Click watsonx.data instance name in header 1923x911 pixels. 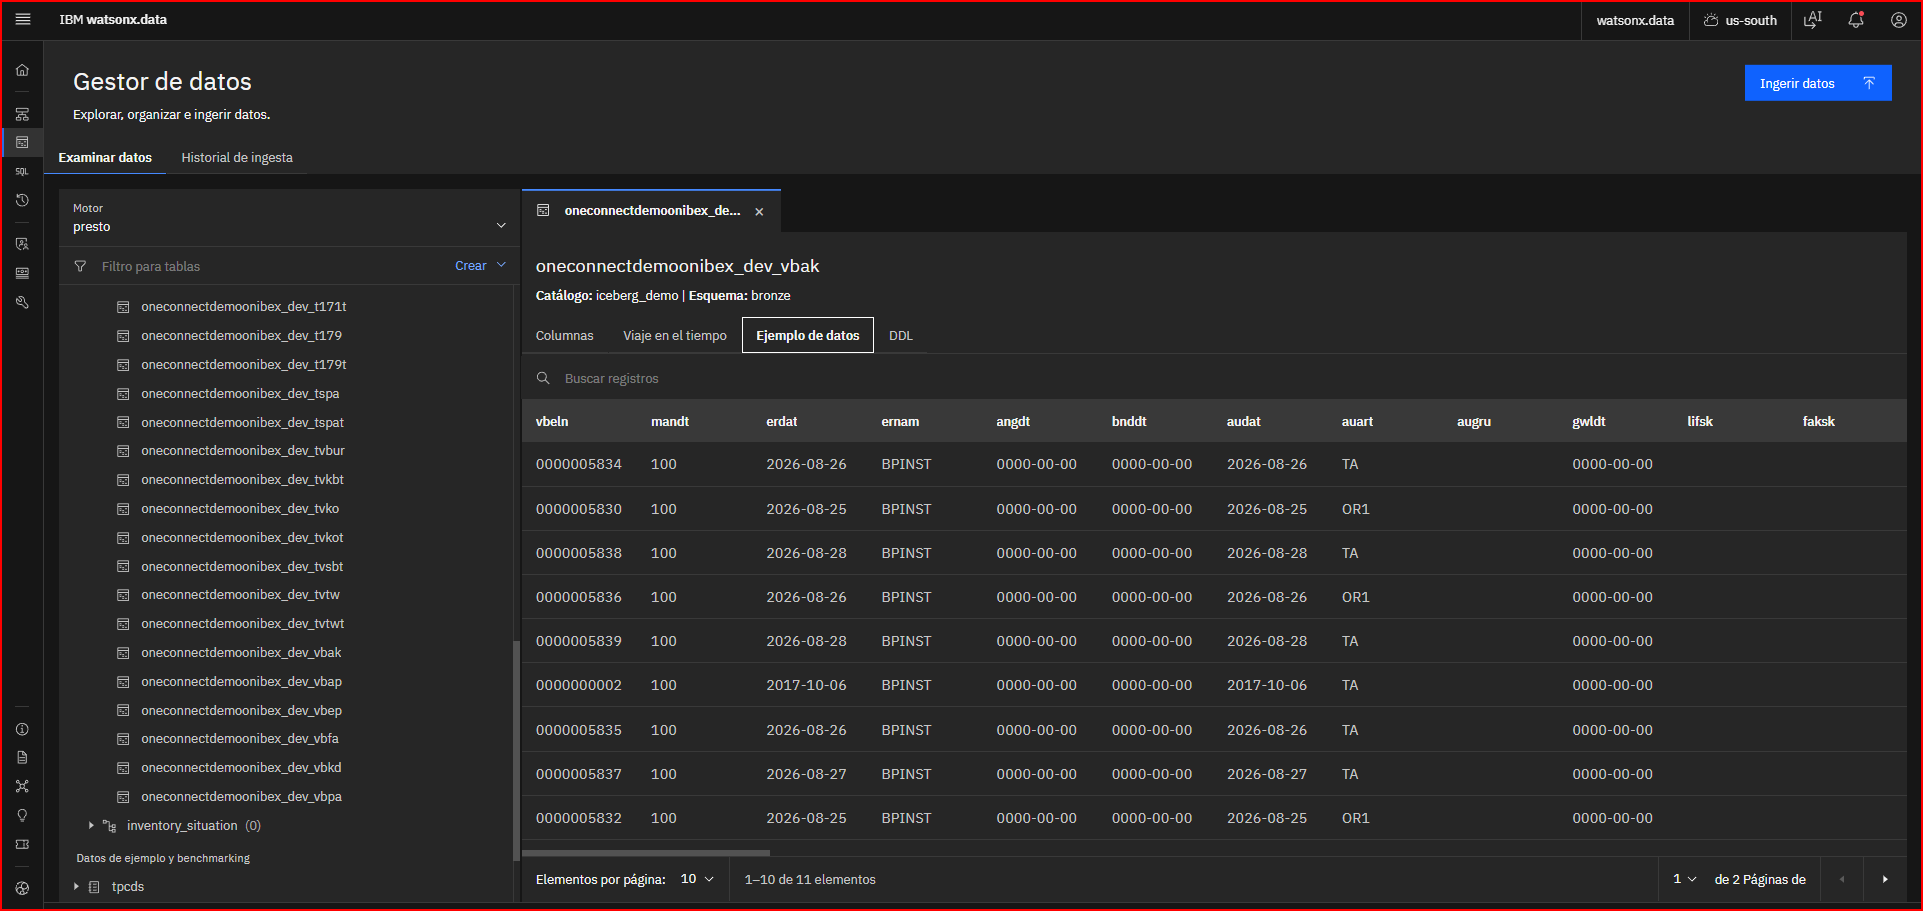click(x=1635, y=20)
